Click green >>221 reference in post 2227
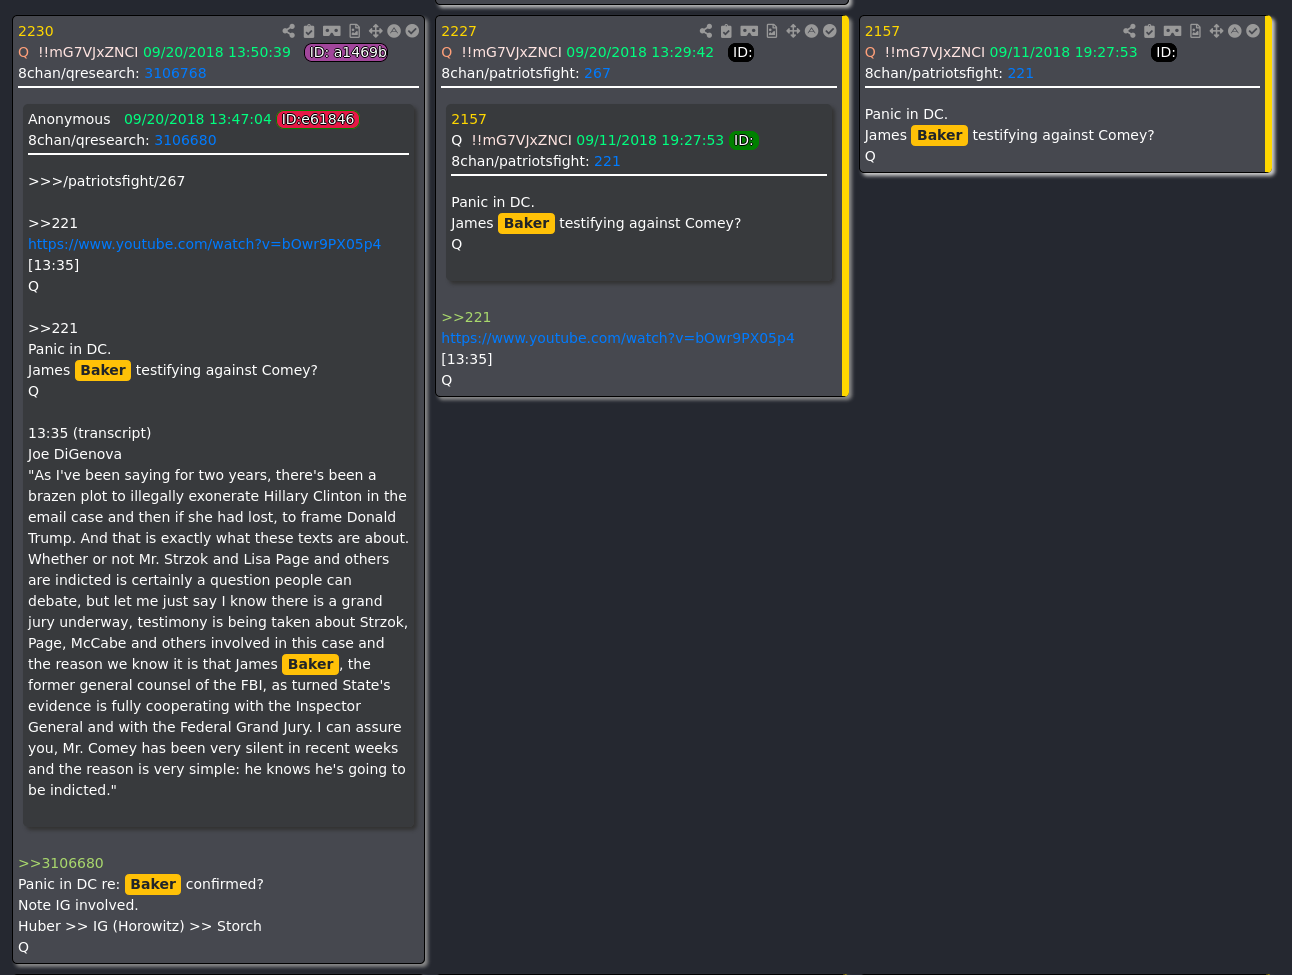This screenshot has width=1292, height=975. coord(466,317)
